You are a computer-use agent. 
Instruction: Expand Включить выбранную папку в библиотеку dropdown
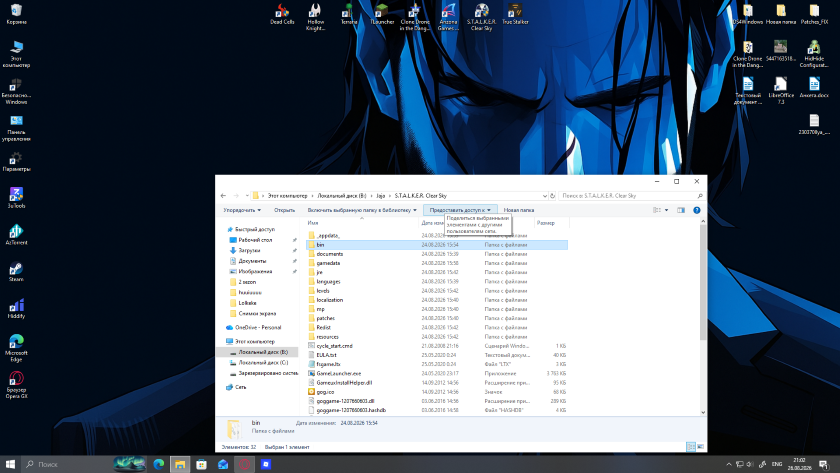[x=362, y=210]
